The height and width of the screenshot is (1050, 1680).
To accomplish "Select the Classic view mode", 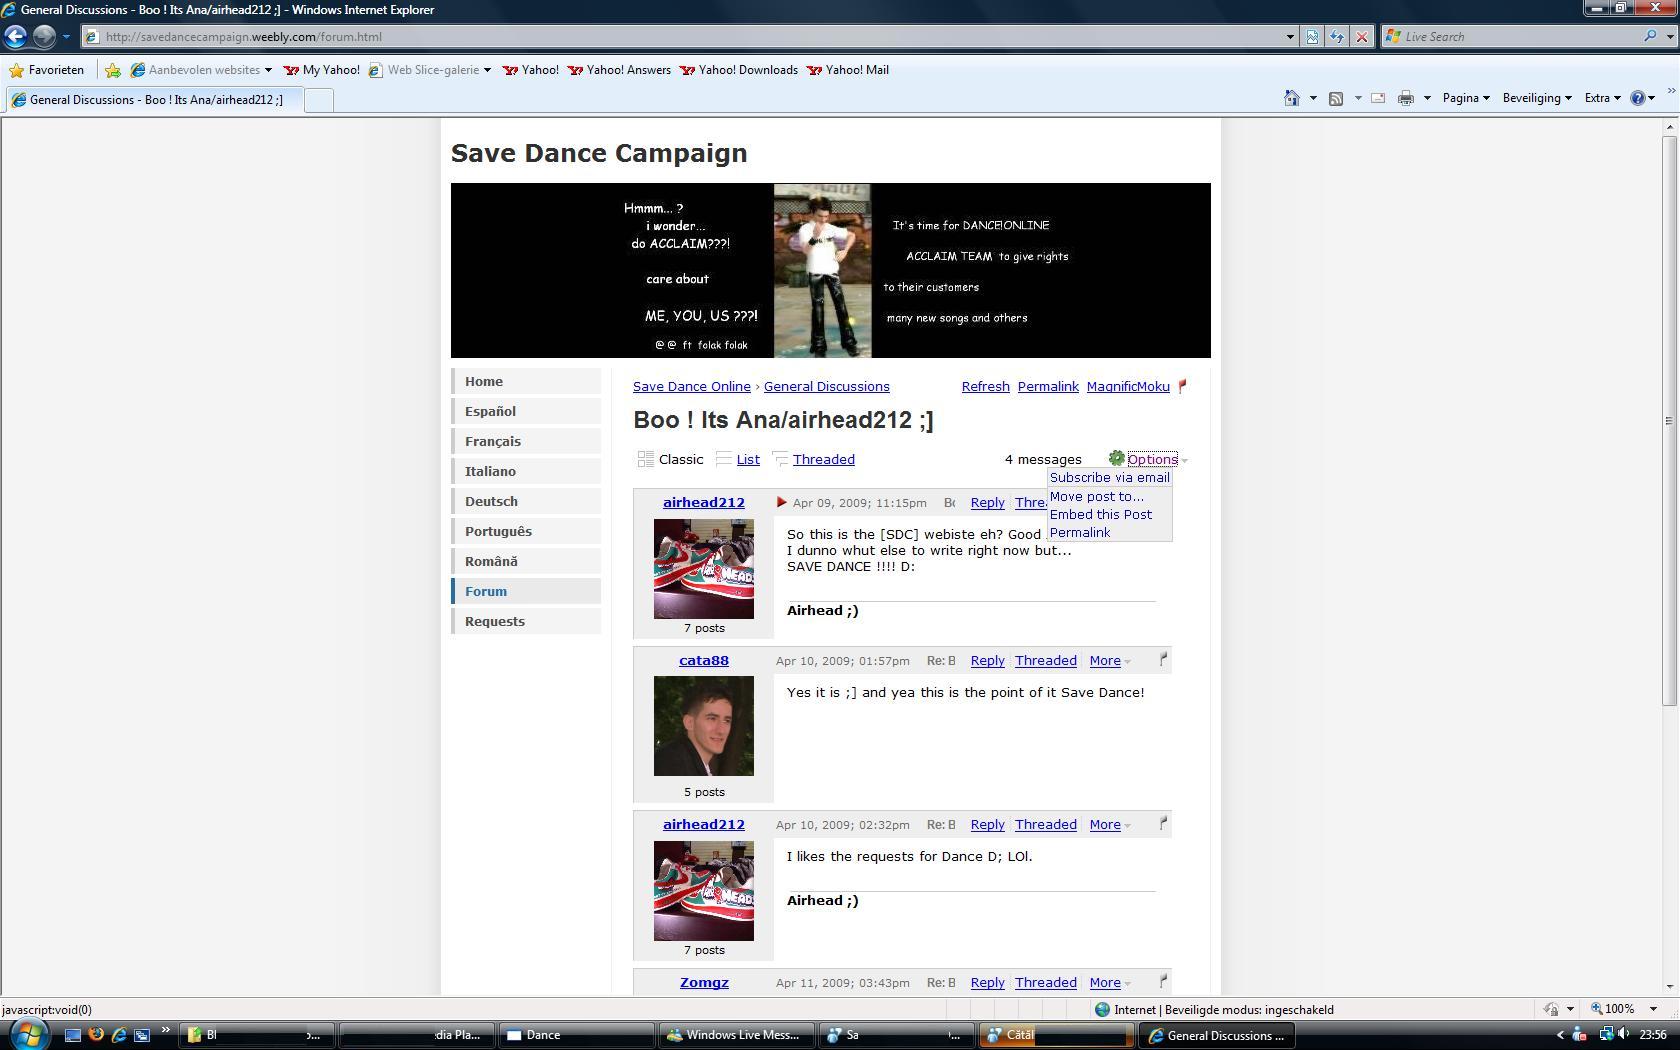I will coord(680,460).
